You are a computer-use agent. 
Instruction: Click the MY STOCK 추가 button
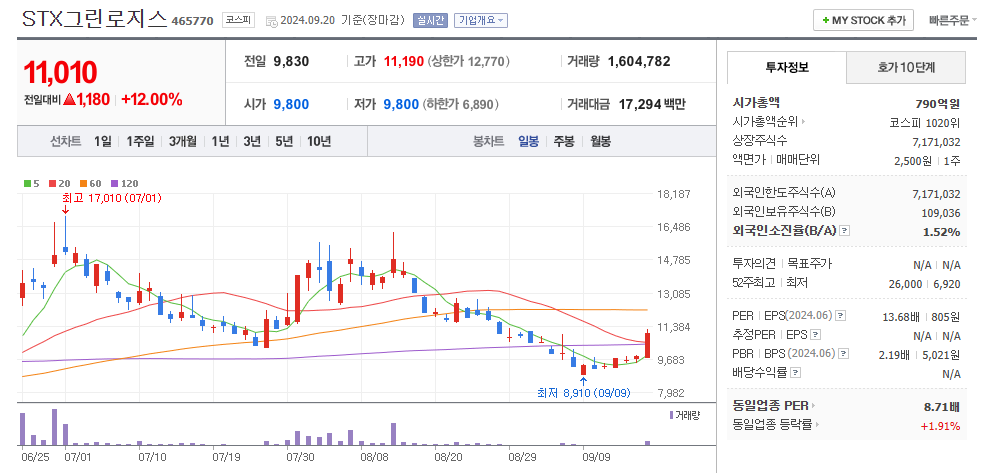[864, 20]
